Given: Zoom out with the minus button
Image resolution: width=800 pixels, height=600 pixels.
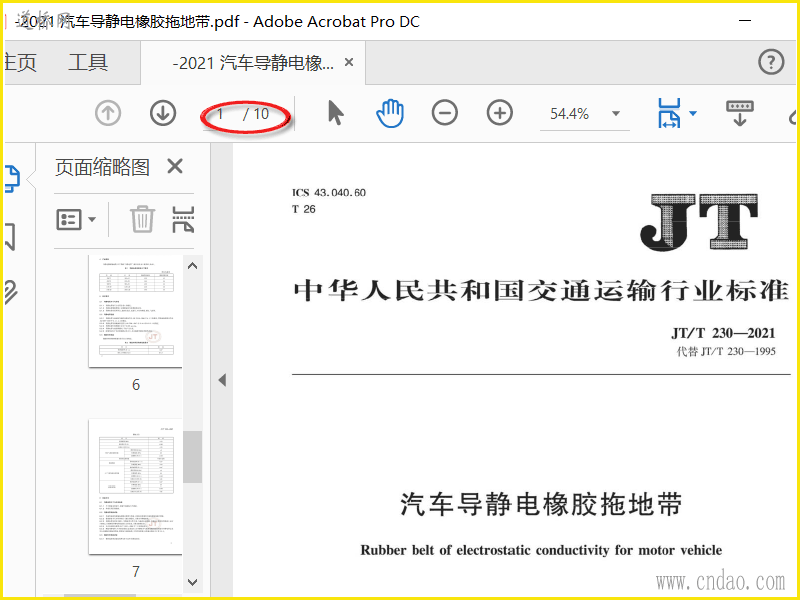Looking at the screenshot, I should [x=445, y=113].
